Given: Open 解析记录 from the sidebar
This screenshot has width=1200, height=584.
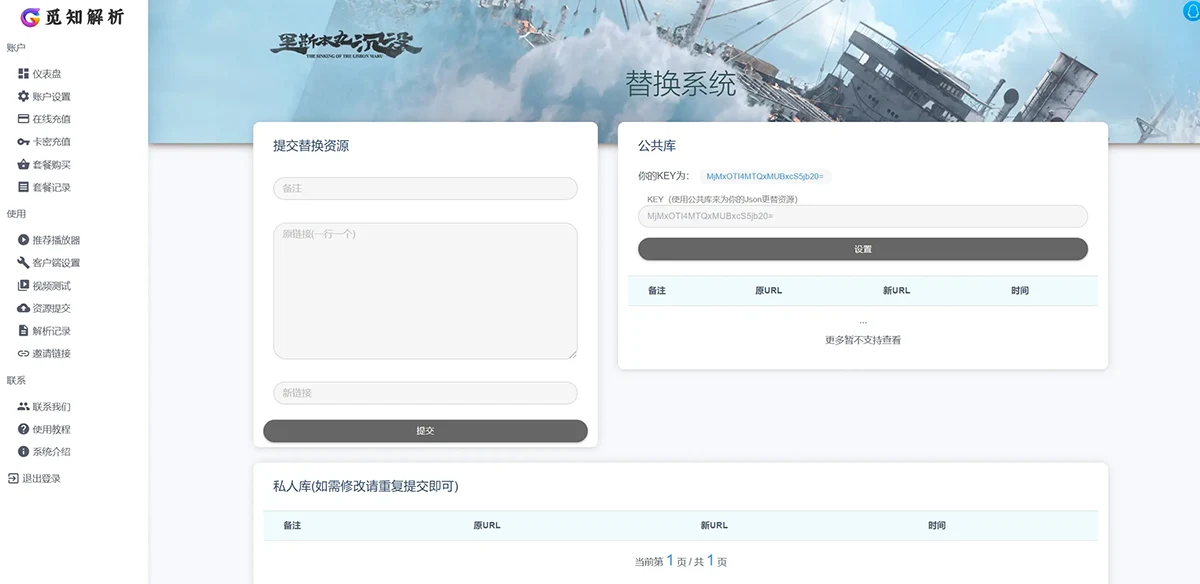Looking at the screenshot, I should pos(51,331).
